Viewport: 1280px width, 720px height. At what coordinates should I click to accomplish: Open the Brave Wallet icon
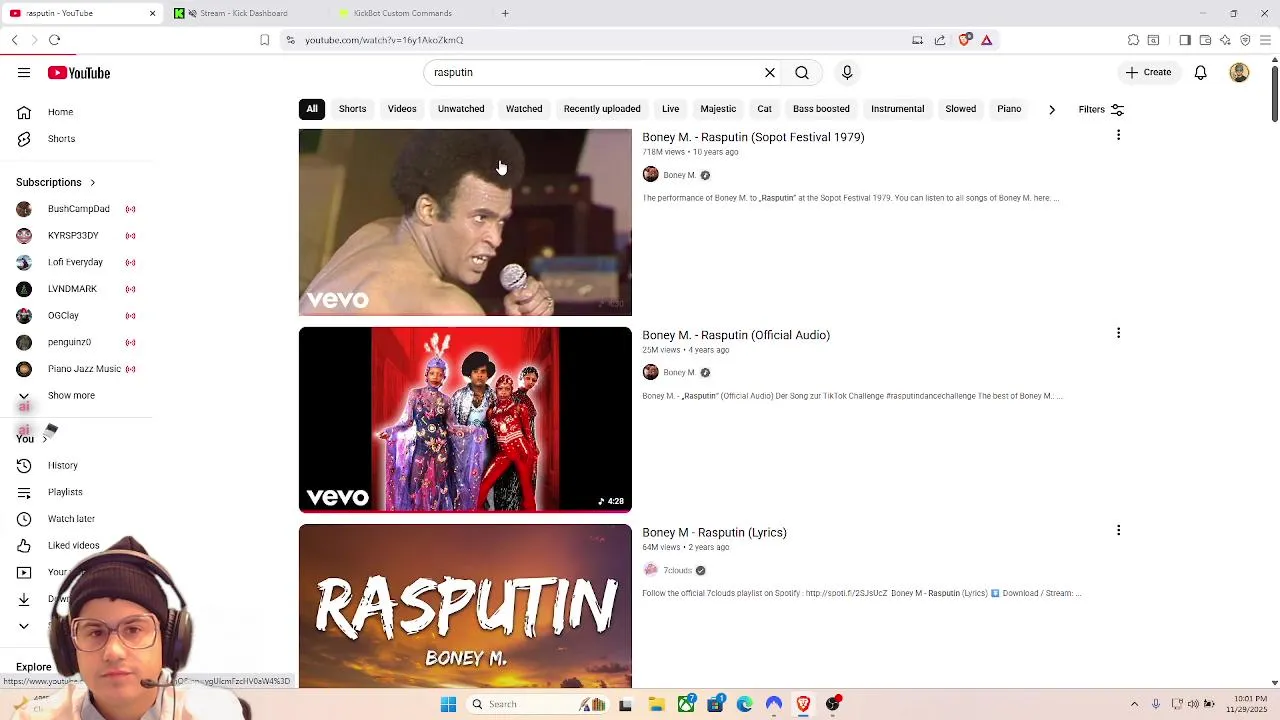pos(1205,40)
